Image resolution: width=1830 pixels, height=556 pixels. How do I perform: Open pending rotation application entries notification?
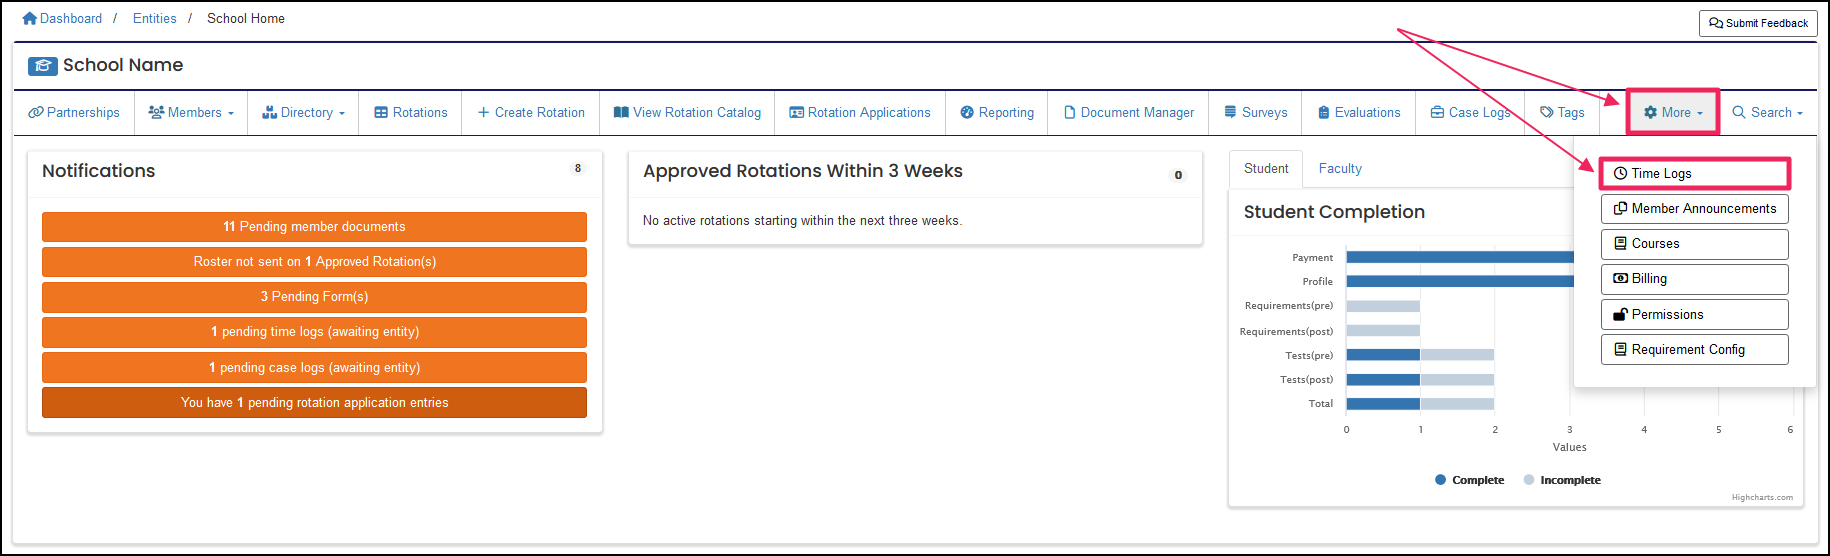pos(314,402)
